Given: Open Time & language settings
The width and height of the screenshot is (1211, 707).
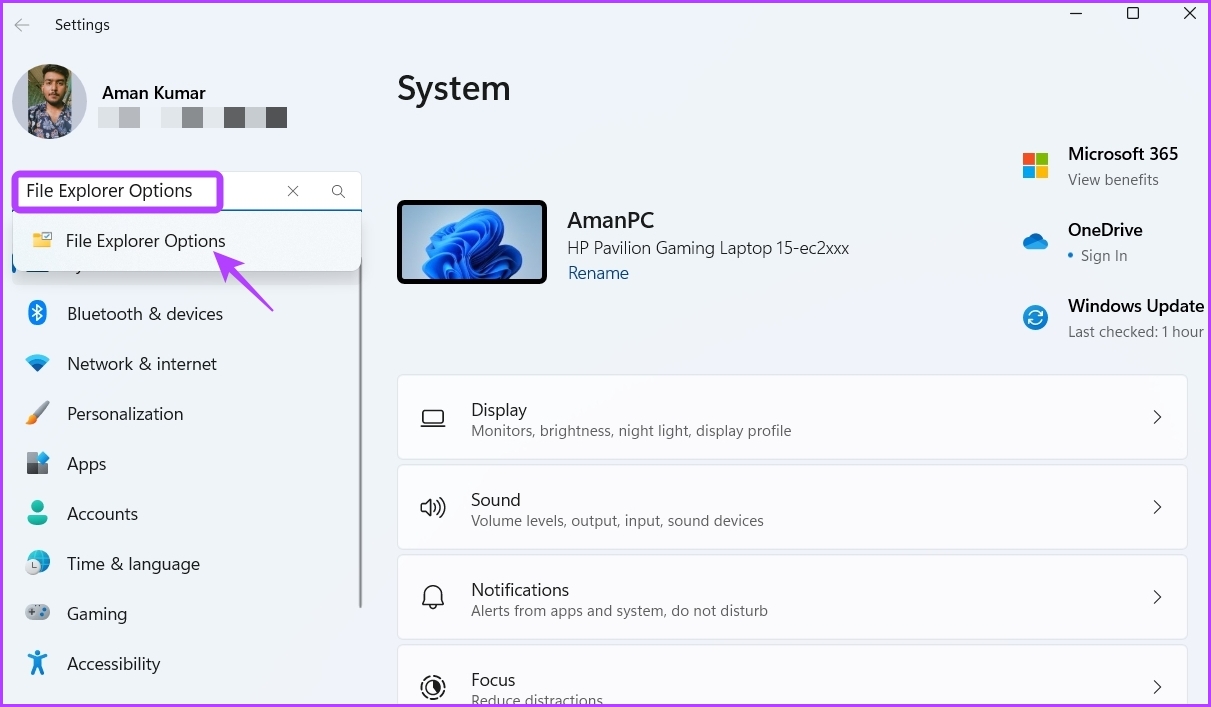Looking at the screenshot, I should click(133, 564).
